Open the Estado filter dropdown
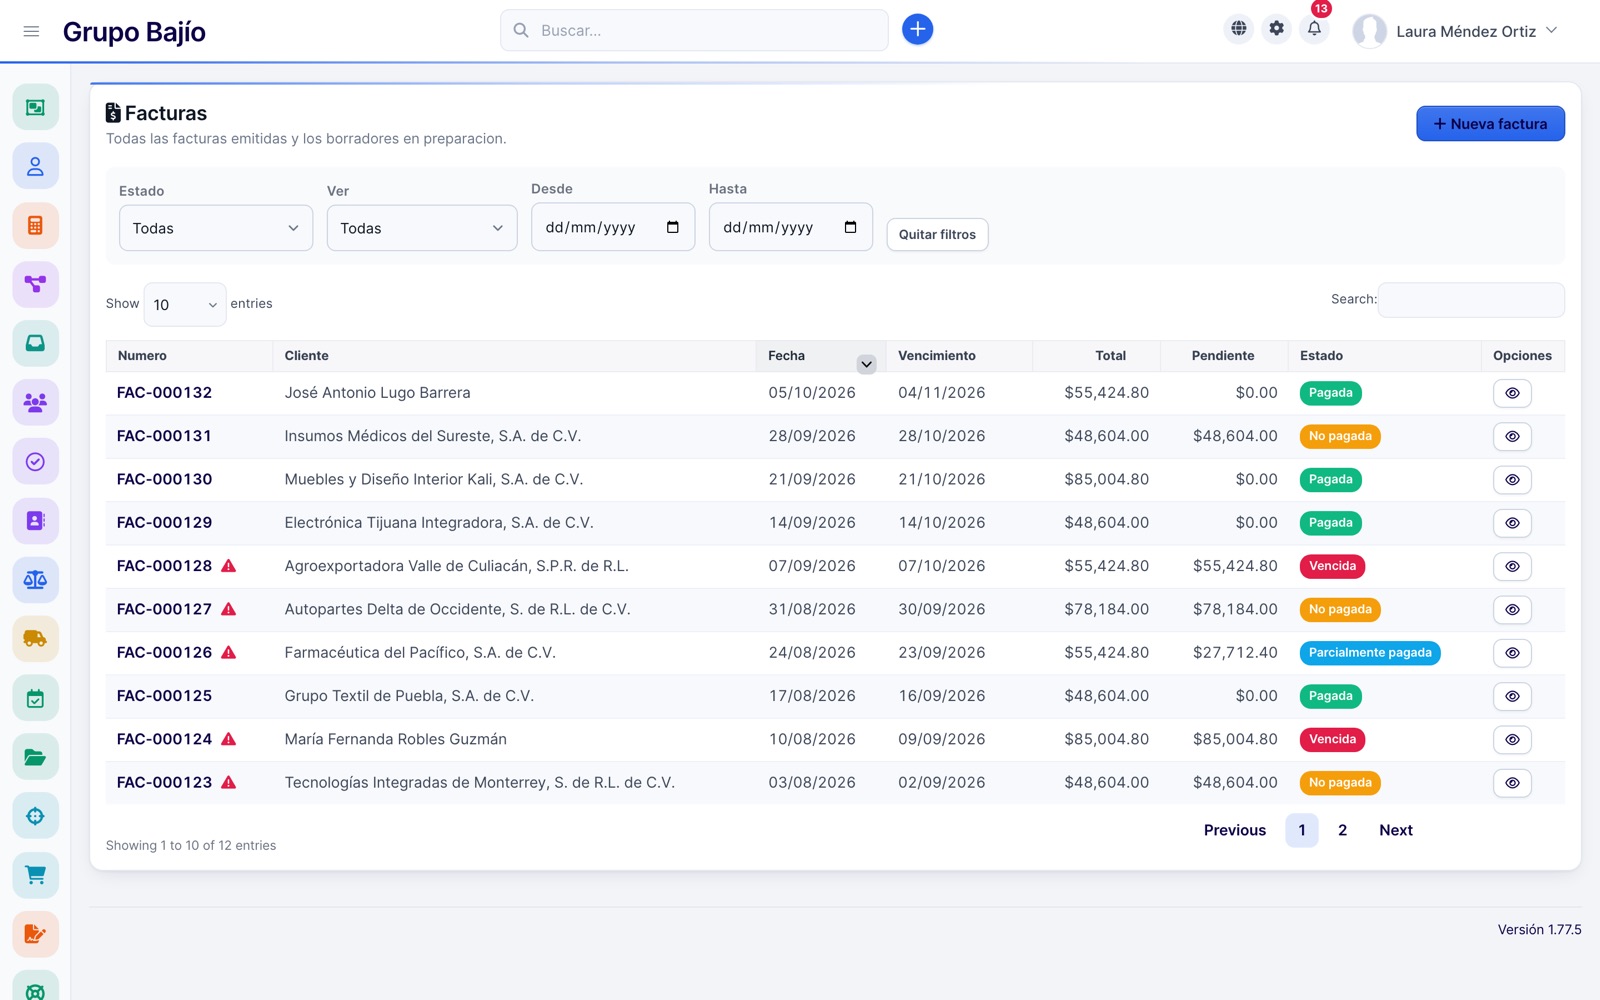This screenshot has height=1000, width=1600. point(216,228)
